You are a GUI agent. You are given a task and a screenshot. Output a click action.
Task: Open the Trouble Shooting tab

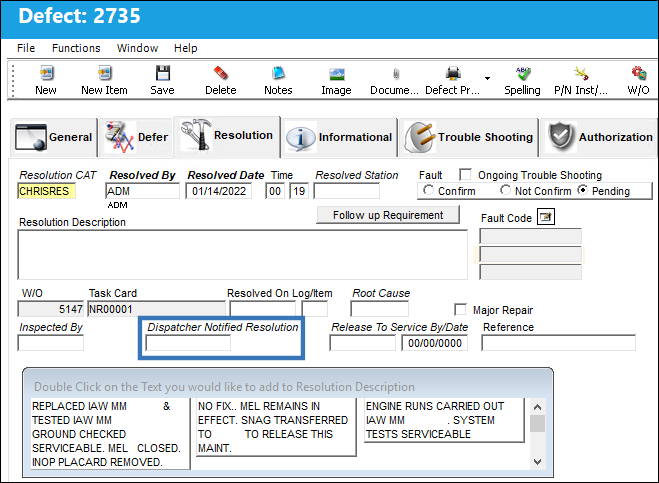click(x=468, y=137)
